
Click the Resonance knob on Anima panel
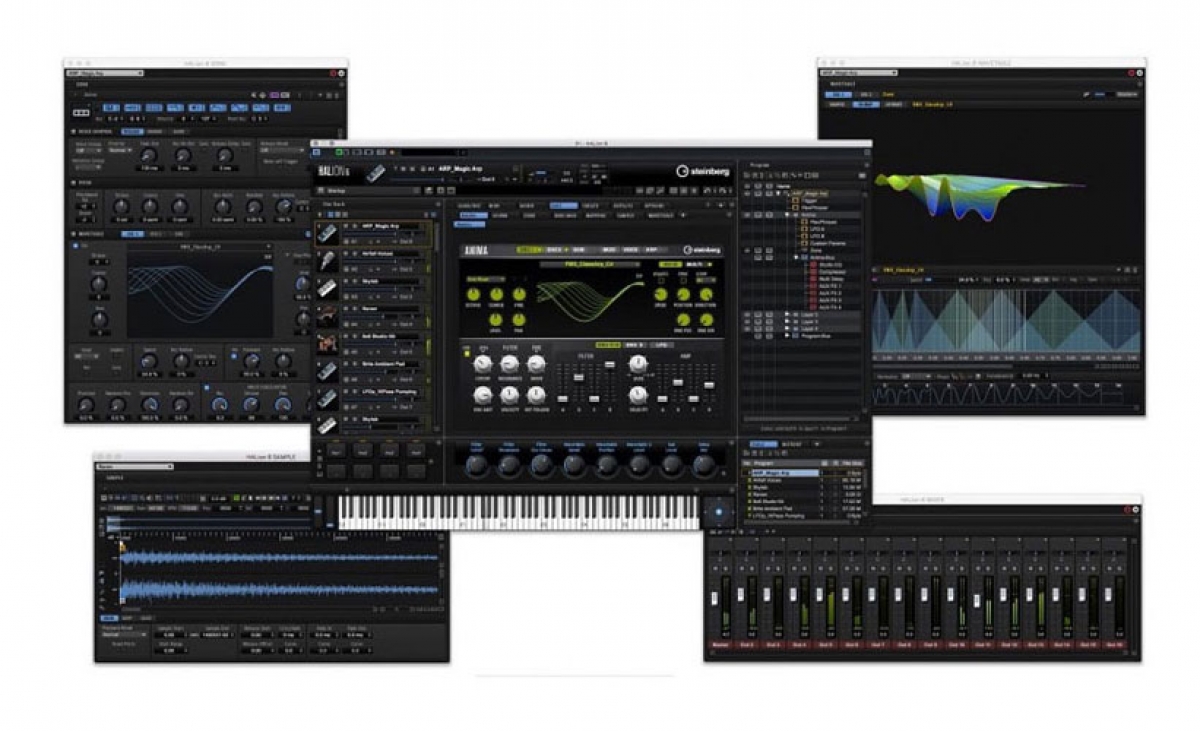[x=510, y=366]
